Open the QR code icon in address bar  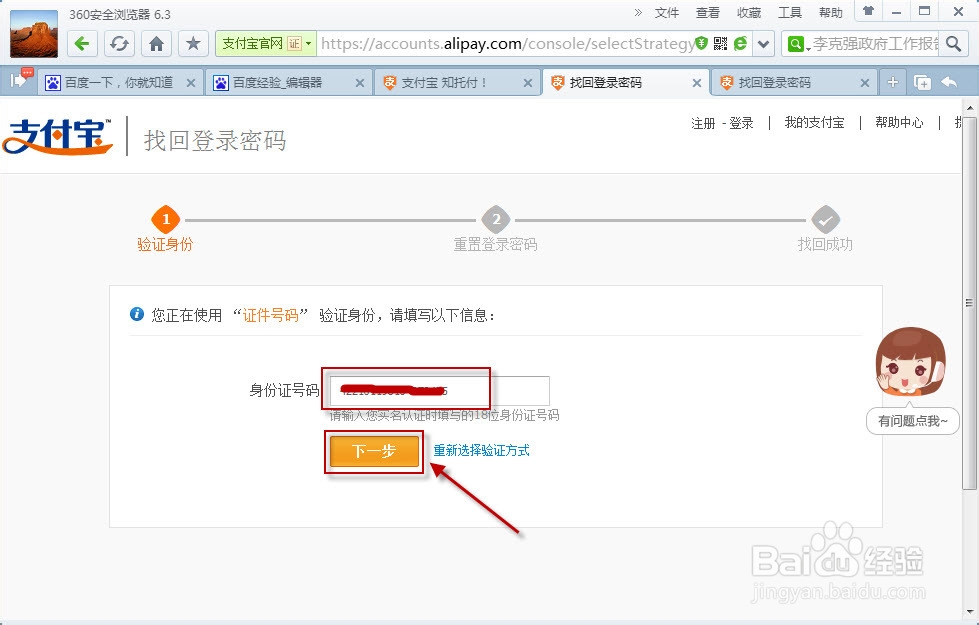[719, 44]
